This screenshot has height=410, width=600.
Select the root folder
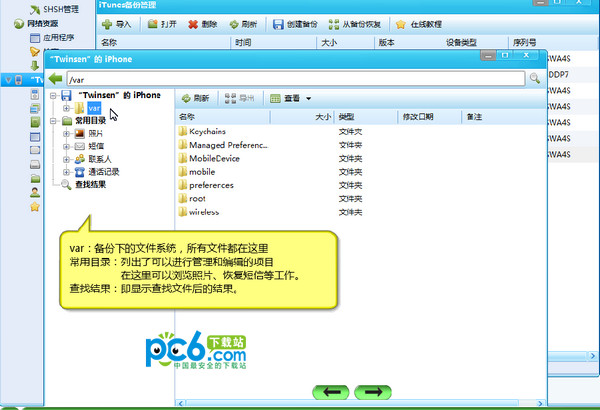pos(197,199)
